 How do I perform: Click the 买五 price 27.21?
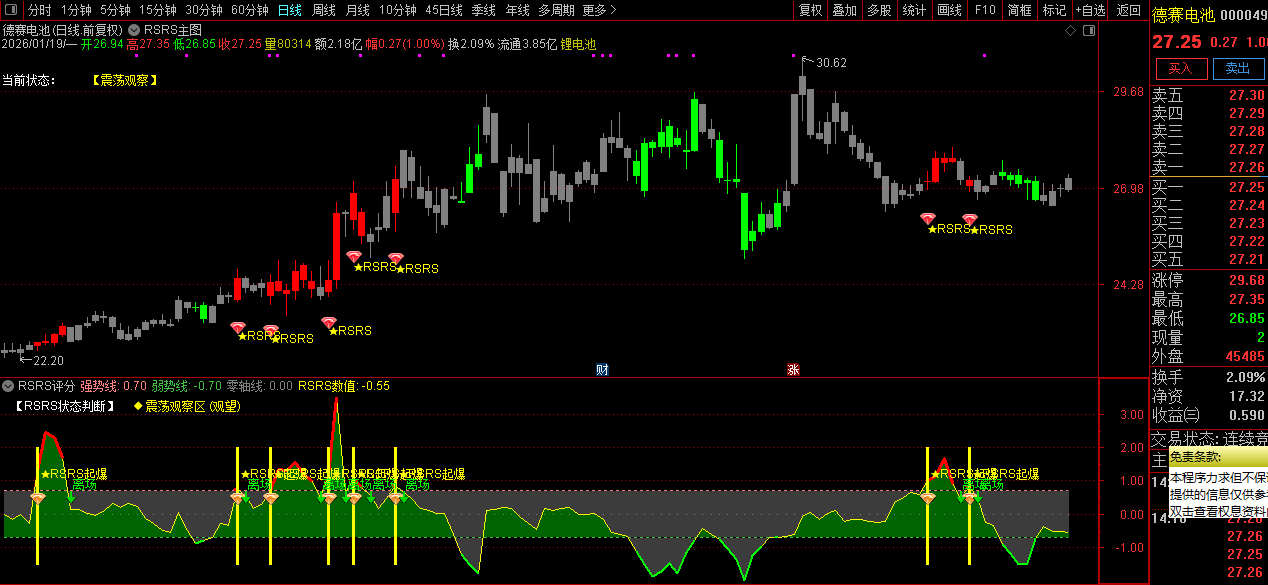coord(1247,259)
